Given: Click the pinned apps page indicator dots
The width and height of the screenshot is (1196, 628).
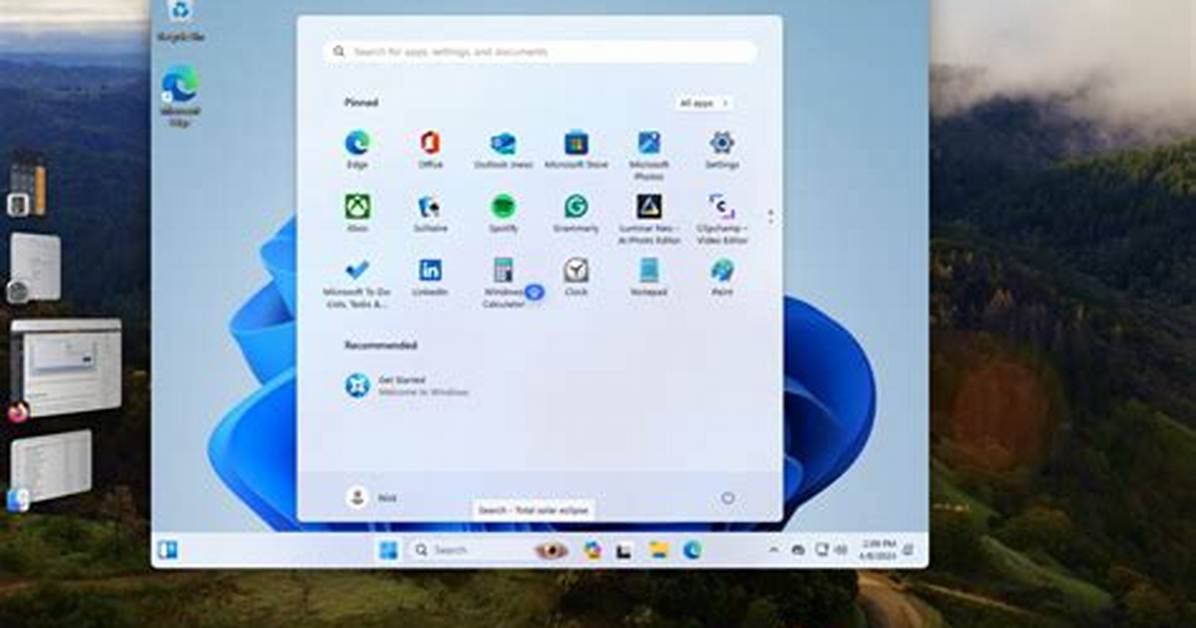Looking at the screenshot, I should 770,217.
